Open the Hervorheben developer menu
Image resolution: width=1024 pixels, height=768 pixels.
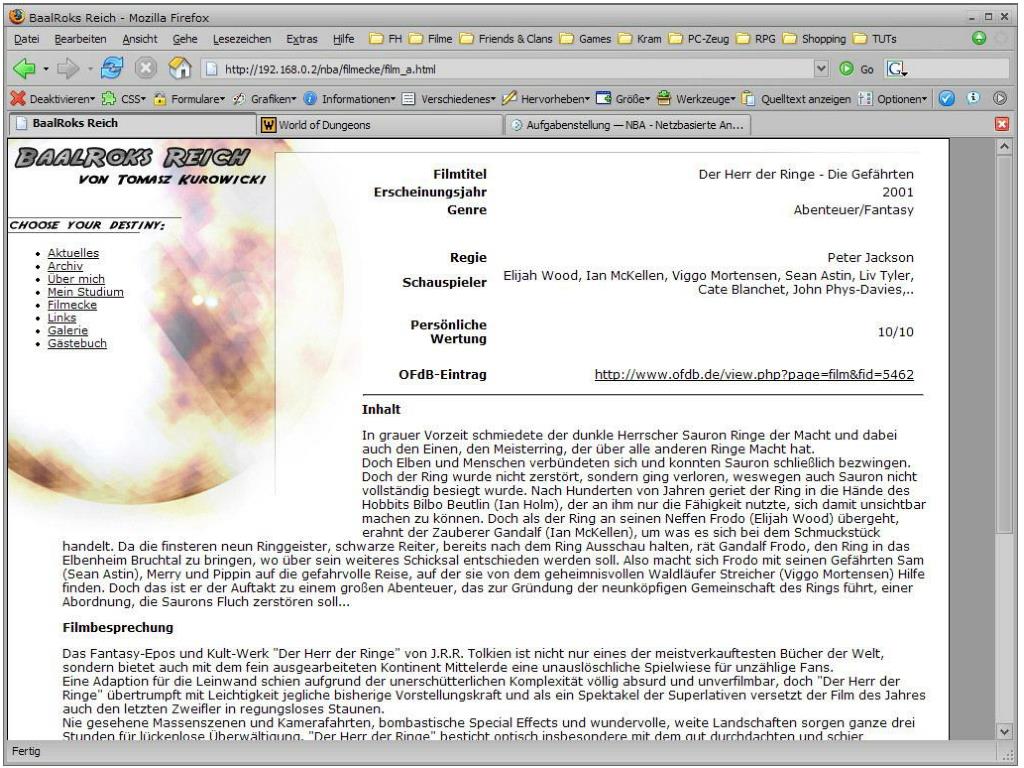click(x=546, y=99)
